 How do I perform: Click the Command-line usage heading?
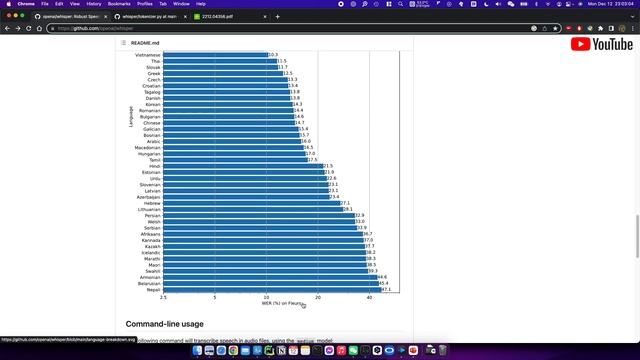tap(164, 324)
